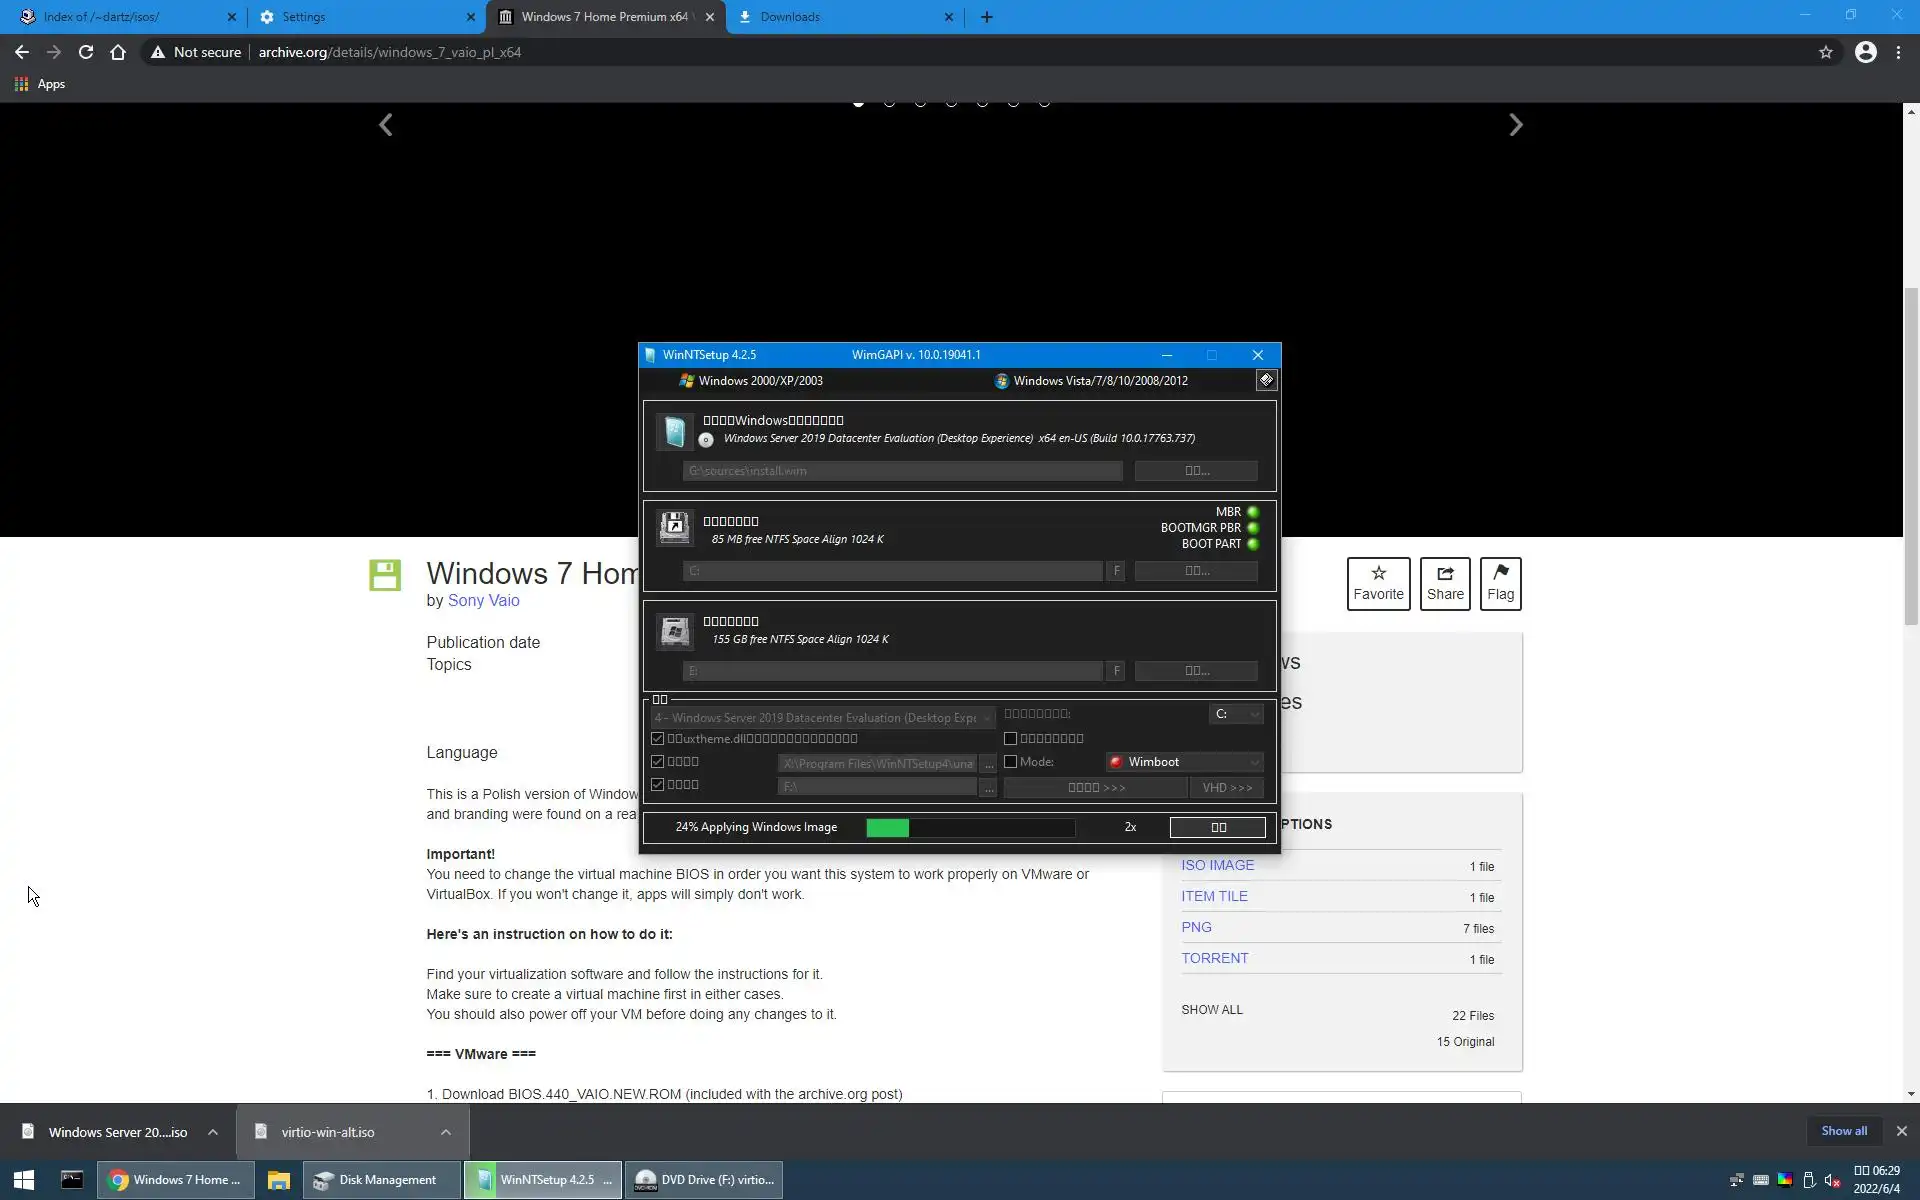Enable the Mode checkbox

tap(1011, 762)
